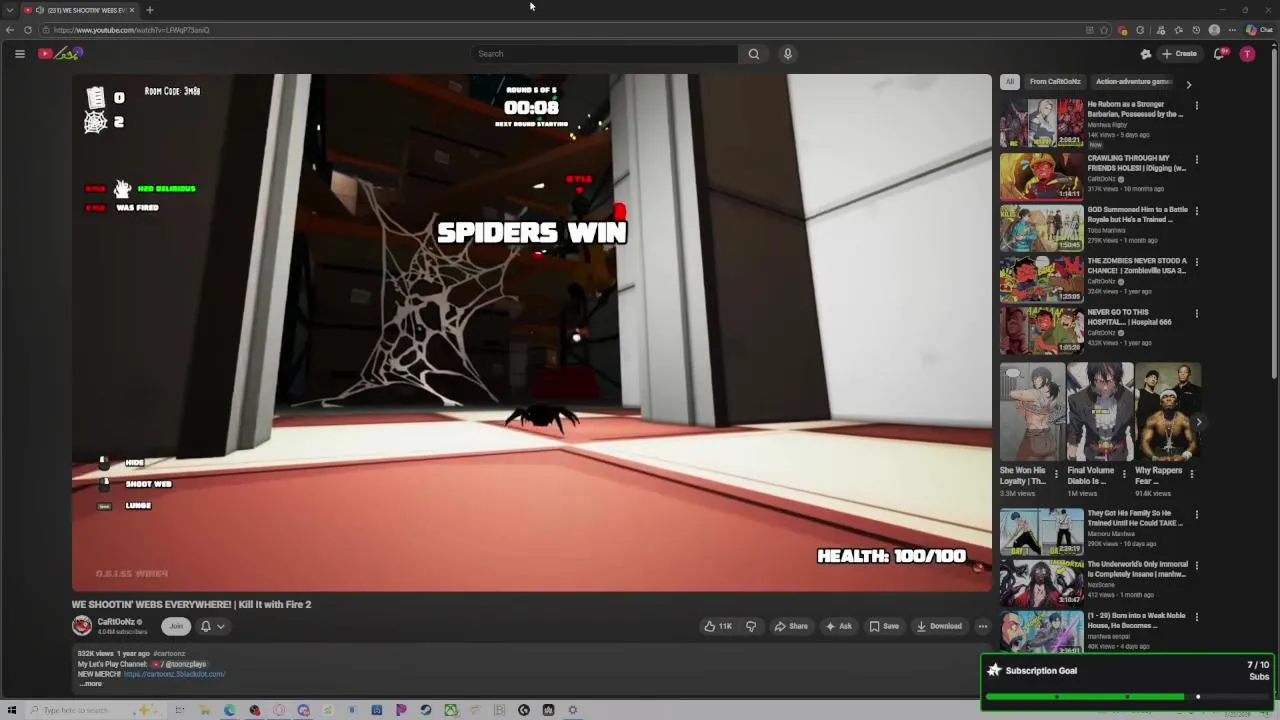
Task: Click the #cartoonz hashtag
Action: tap(169, 654)
